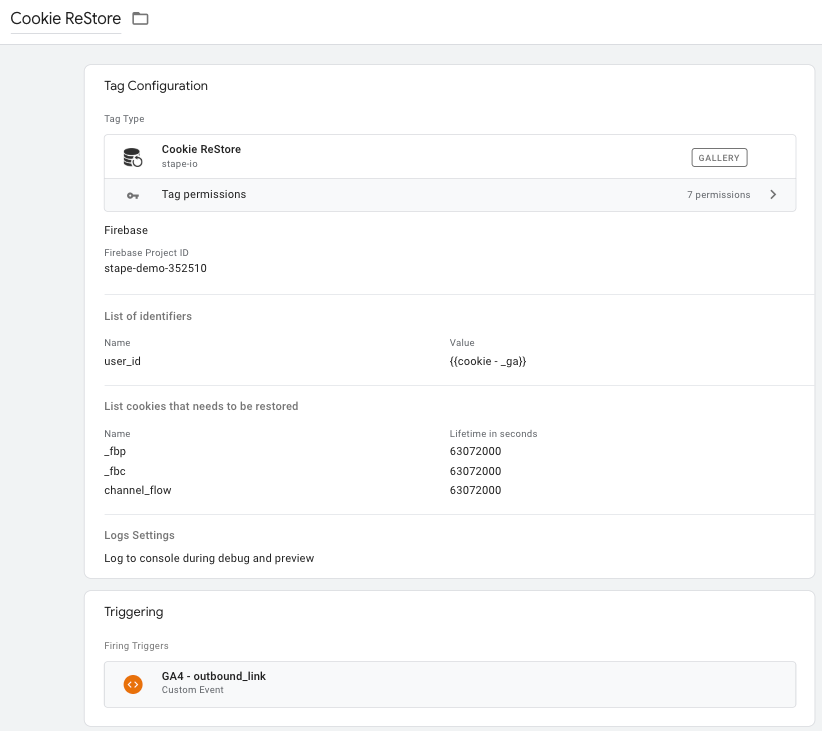Click the Cookie ReStore database icon
The height and width of the screenshot is (731, 822).
click(133, 157)
